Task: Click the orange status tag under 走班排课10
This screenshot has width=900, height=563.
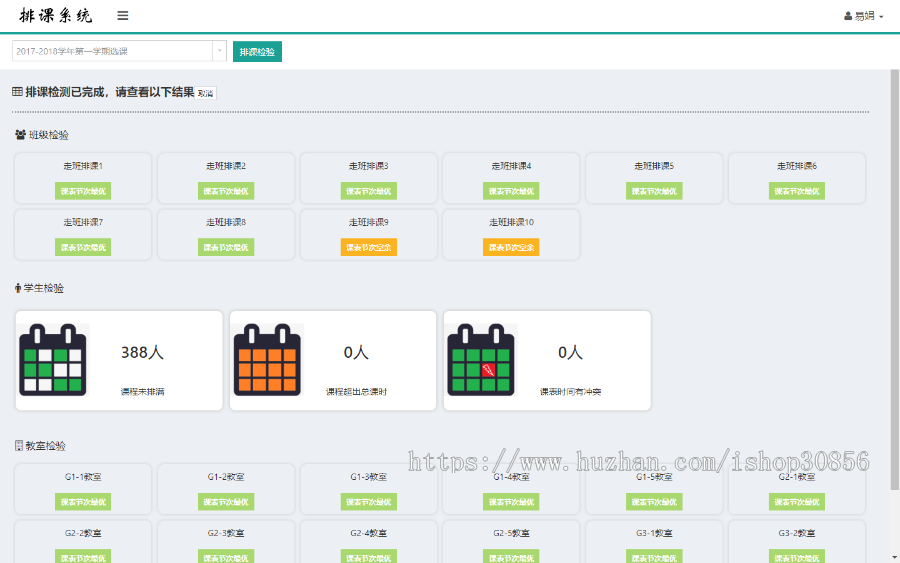Action: [511, 247]
